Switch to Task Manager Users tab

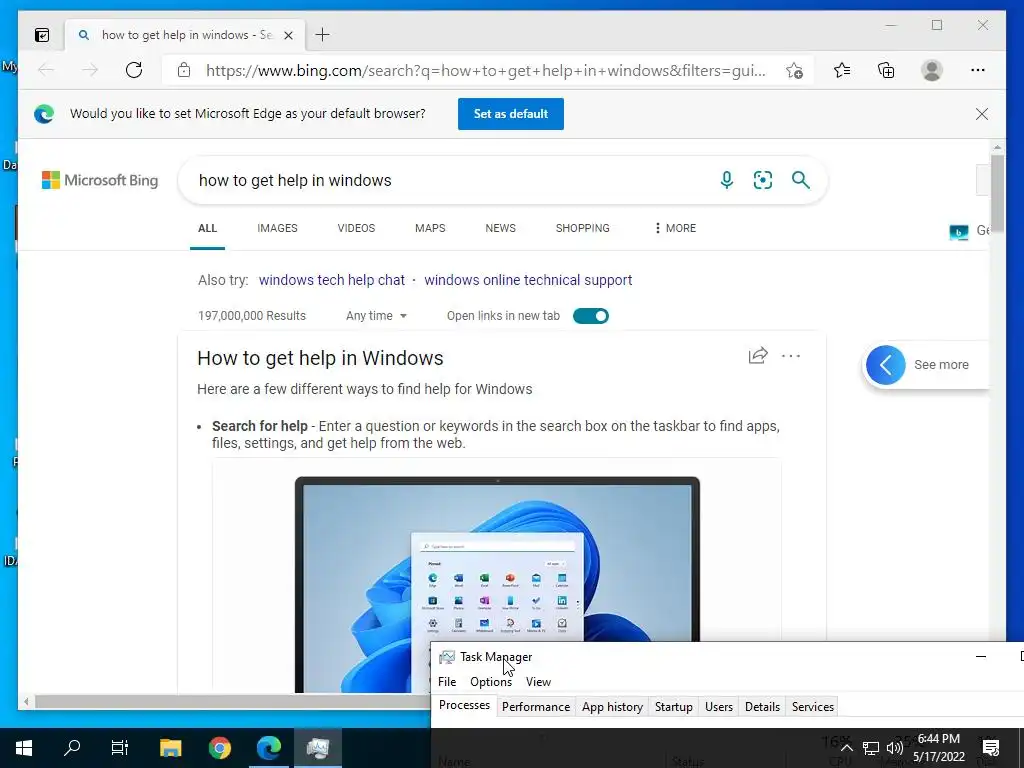click(x=718, y=707)
